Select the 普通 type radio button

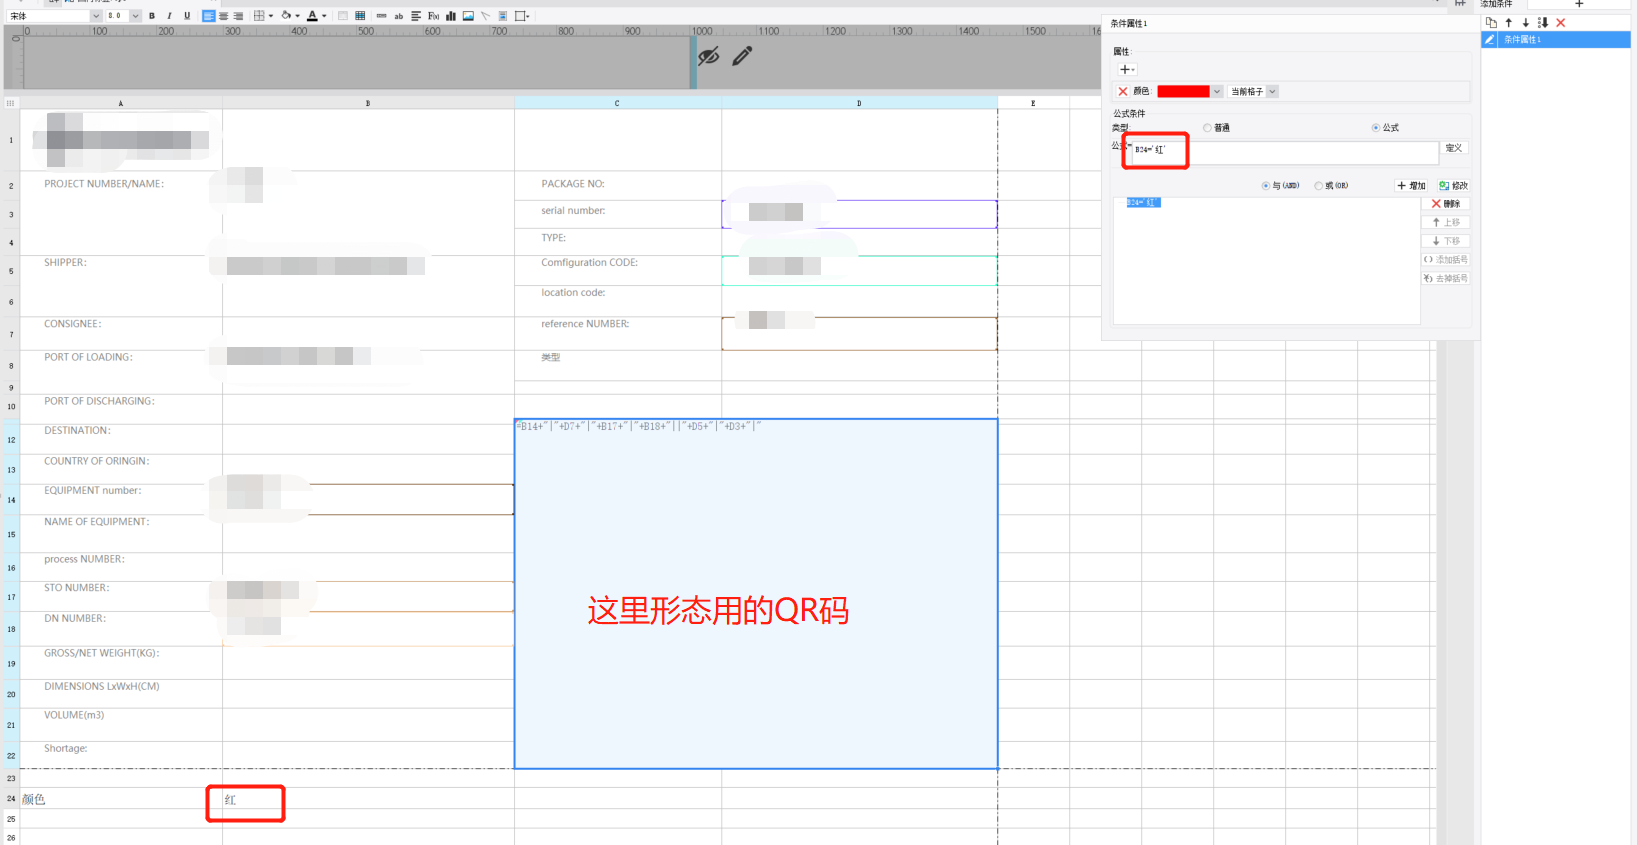click(1207, 128)
